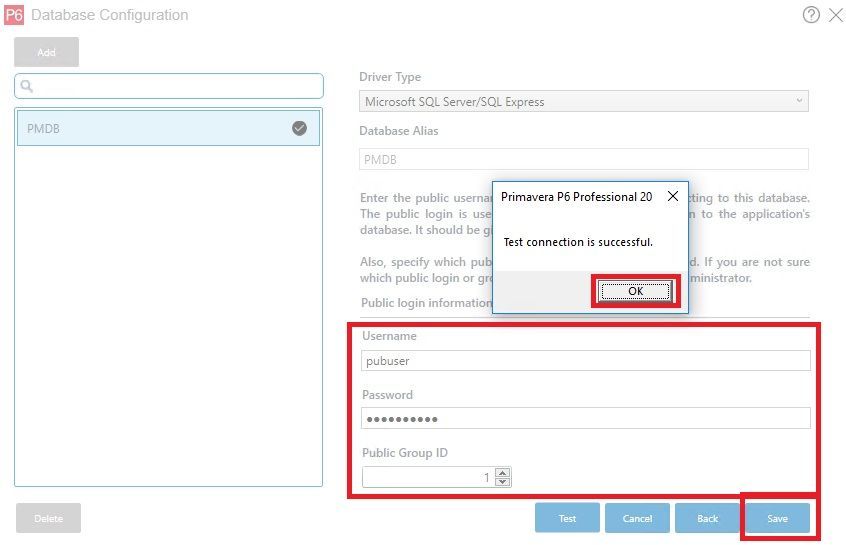The width and height of the screenshot is (846, 545).
Task: Click into the Password field
Action: coord(586,418)
